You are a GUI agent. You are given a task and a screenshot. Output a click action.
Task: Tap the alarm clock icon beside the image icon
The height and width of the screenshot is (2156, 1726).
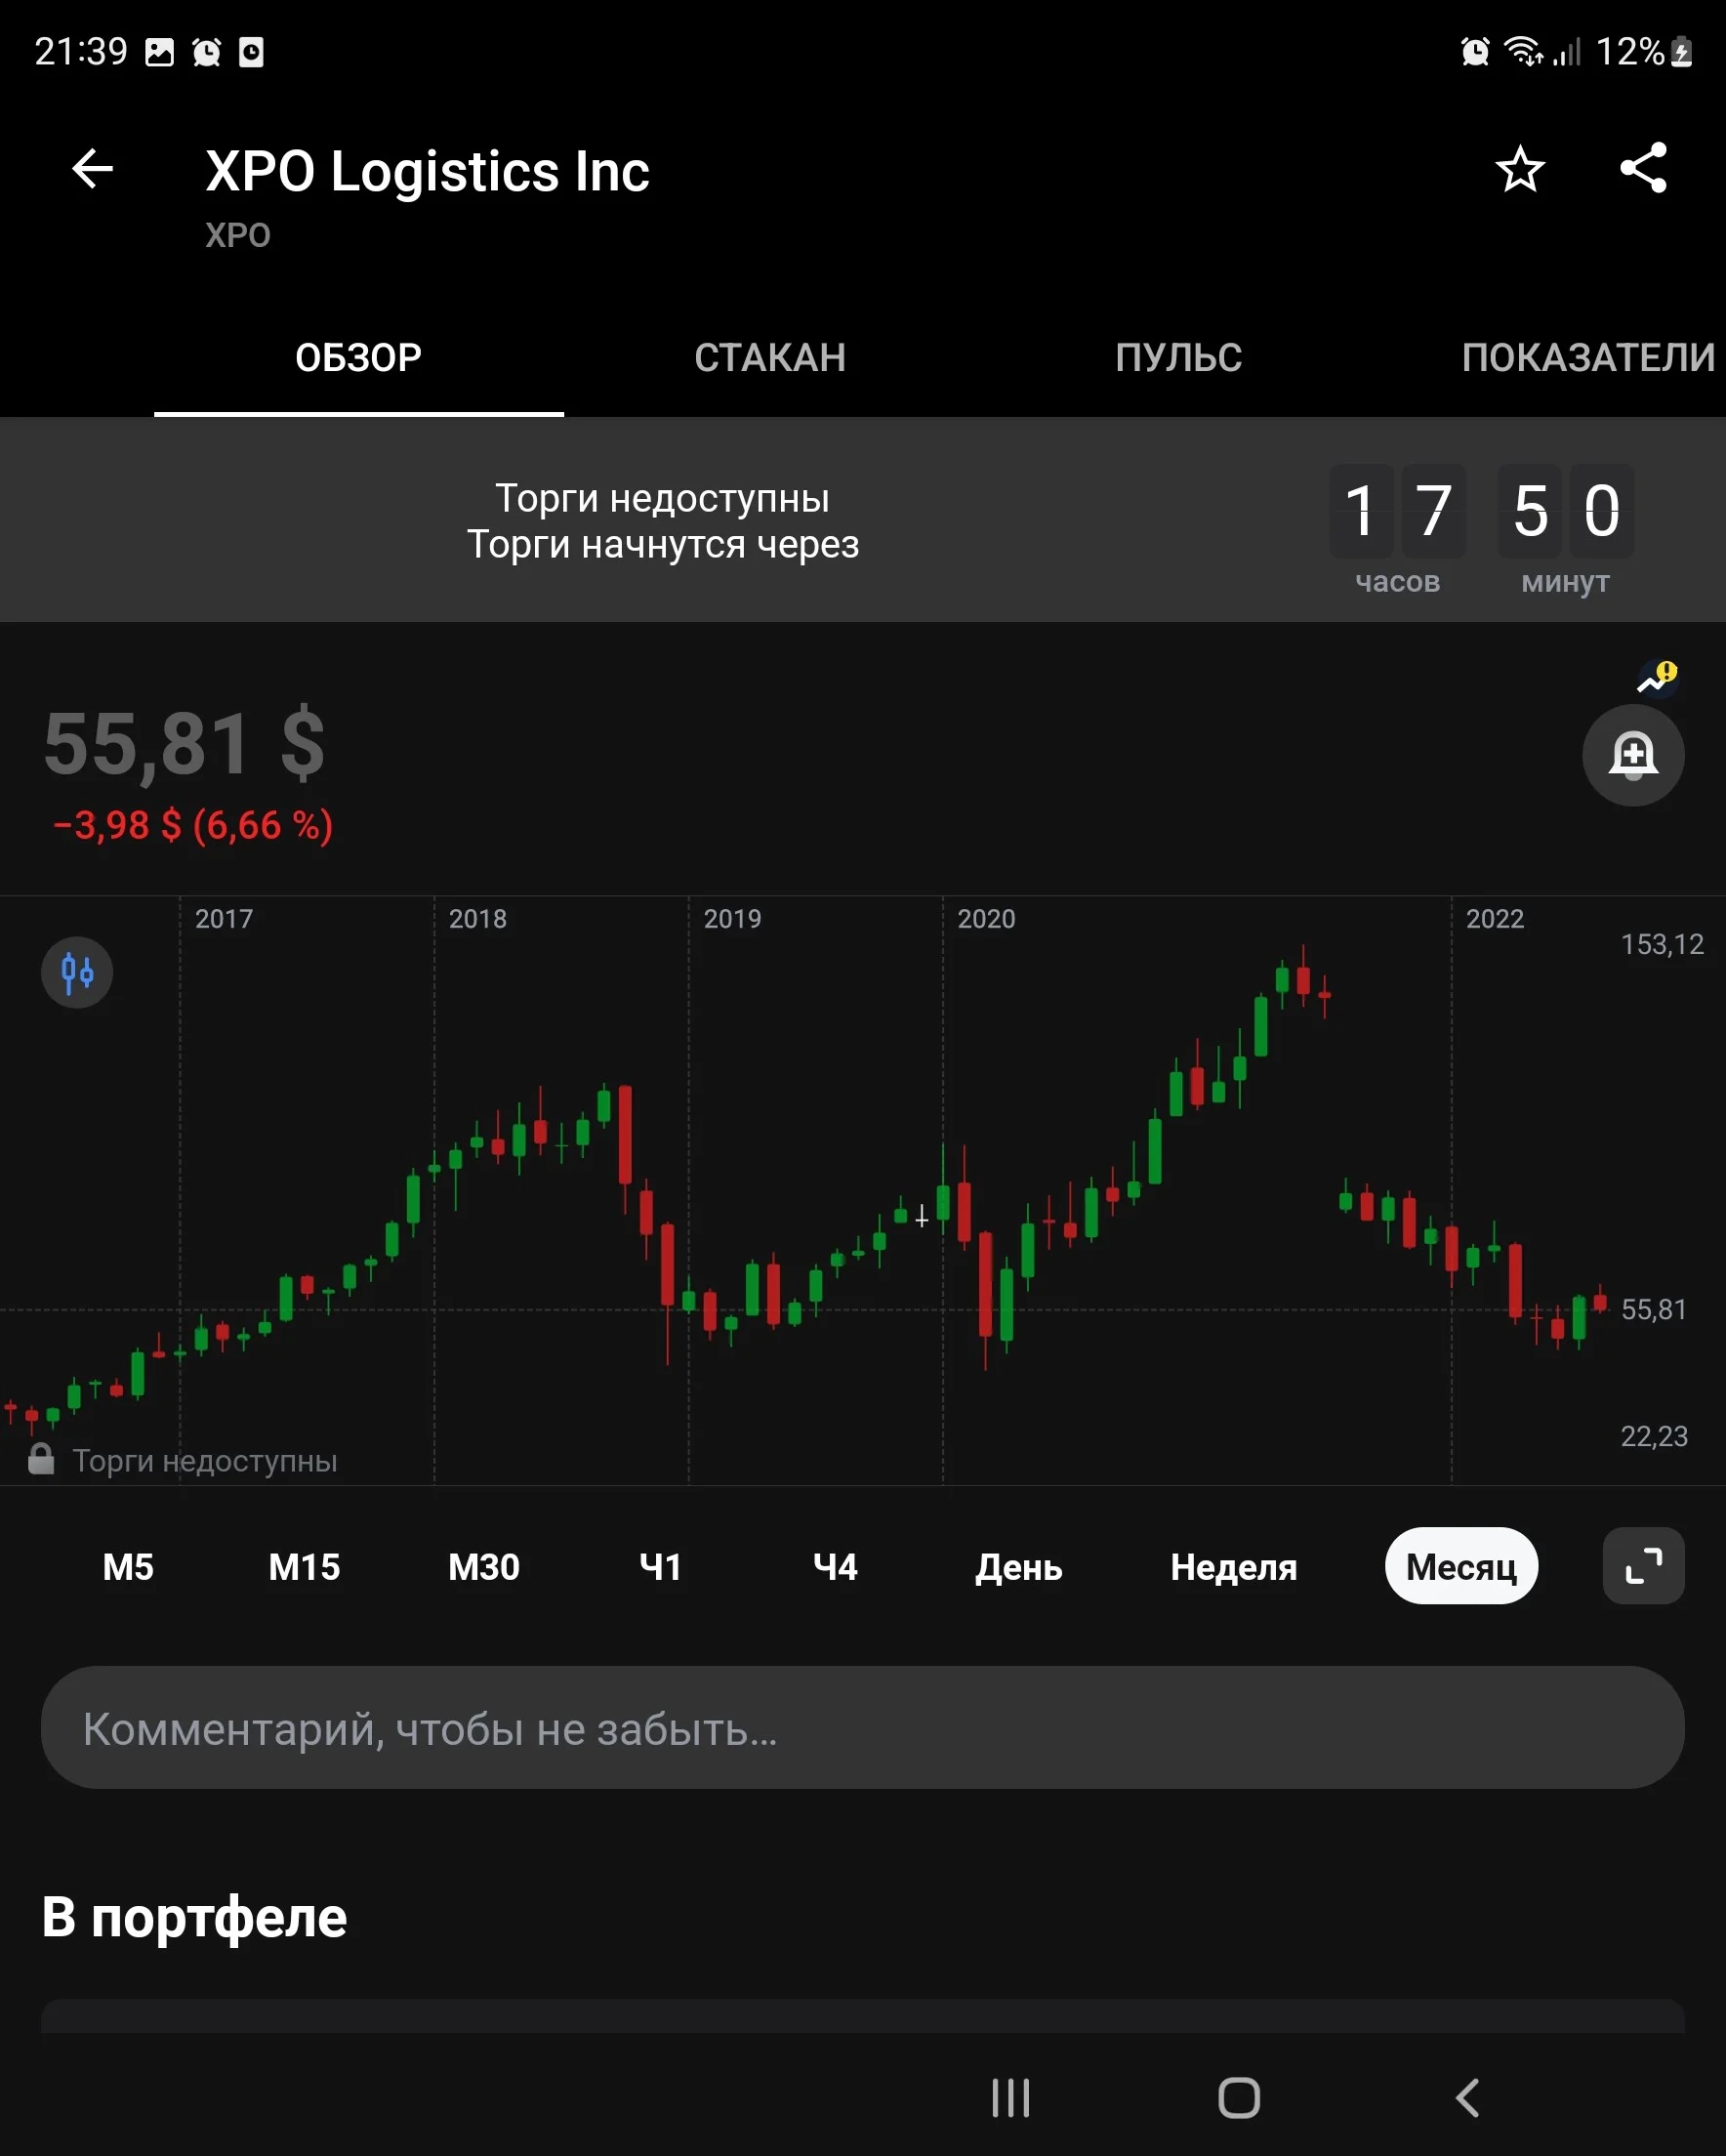click(207, 52)
